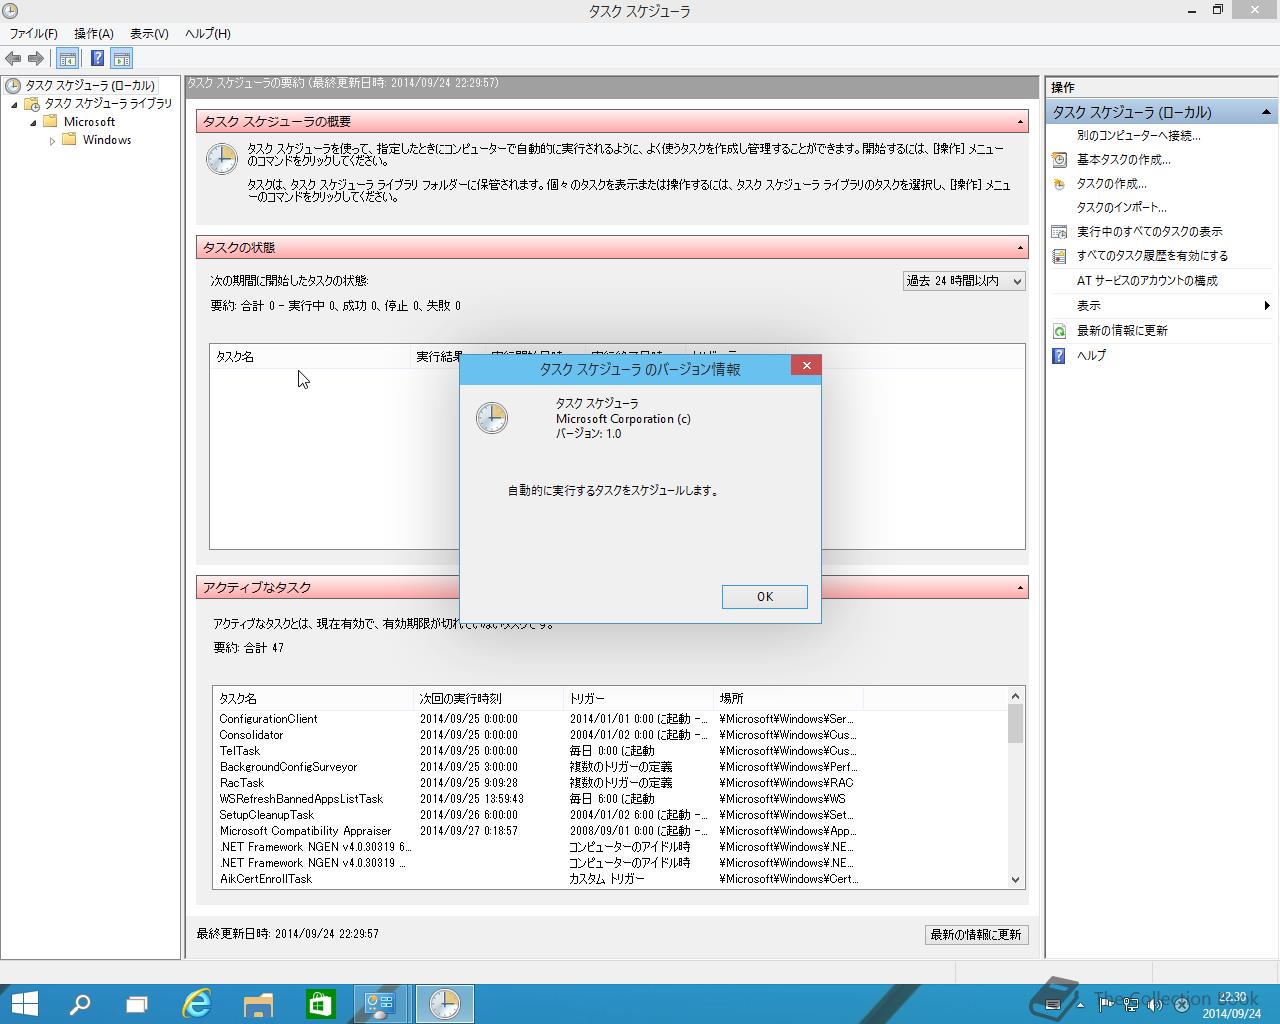Click 実行中のすべてのタスクの表示 action
This screenshot has height=1024, width=1280.
(1149, 232)
